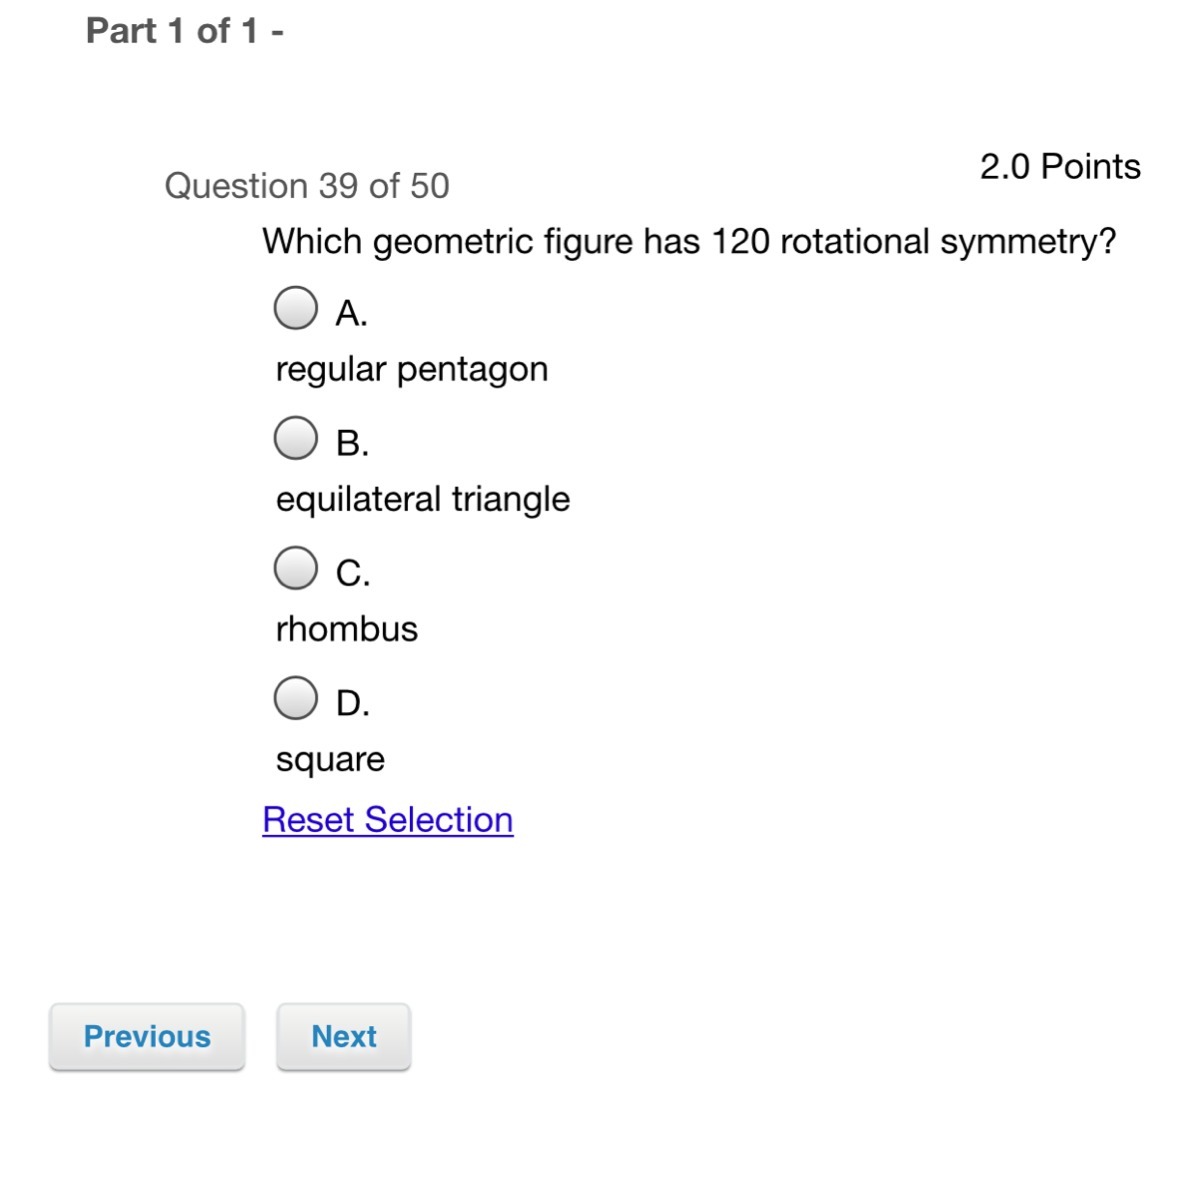Go to the Previous question
The width and height of the screenshot is (1198, 1200).
pyautogui.click(x=147, y=1036)
